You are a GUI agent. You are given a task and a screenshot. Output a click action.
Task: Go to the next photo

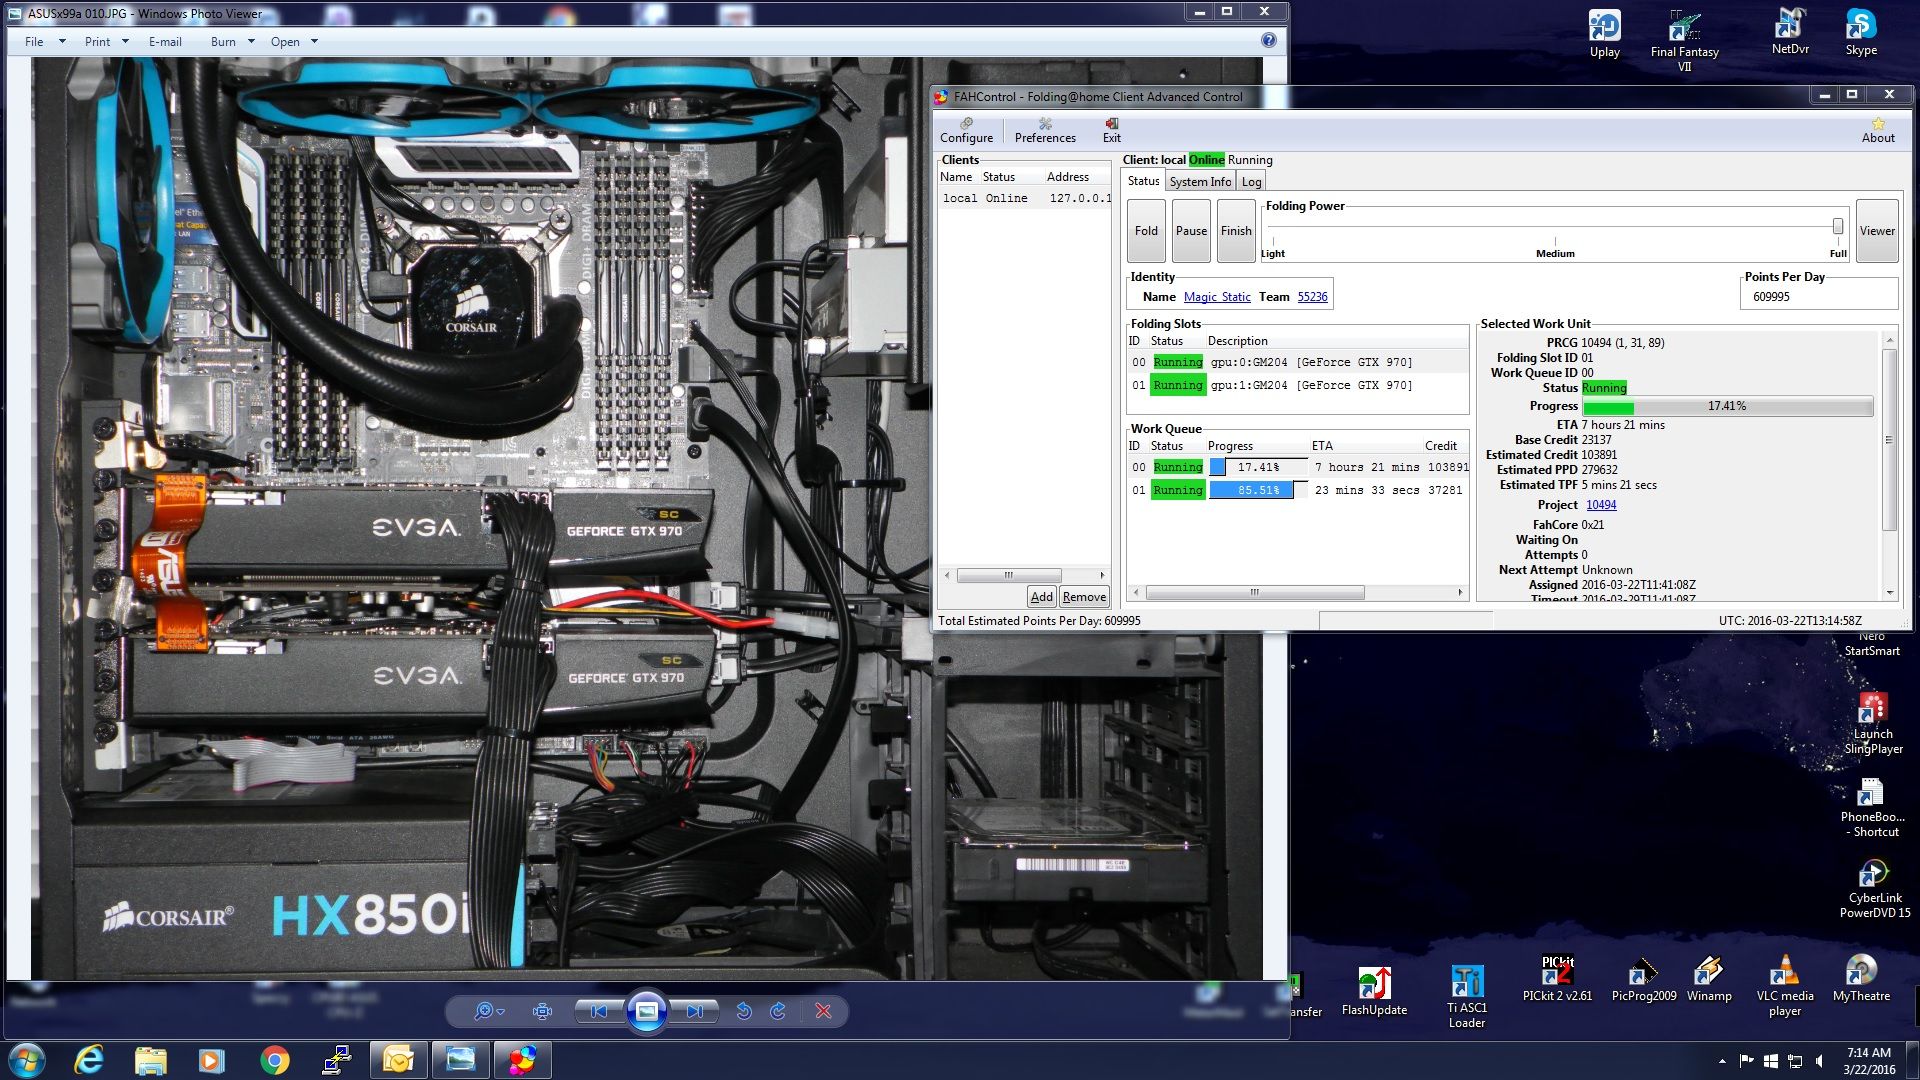click(x=695, y=1011)
